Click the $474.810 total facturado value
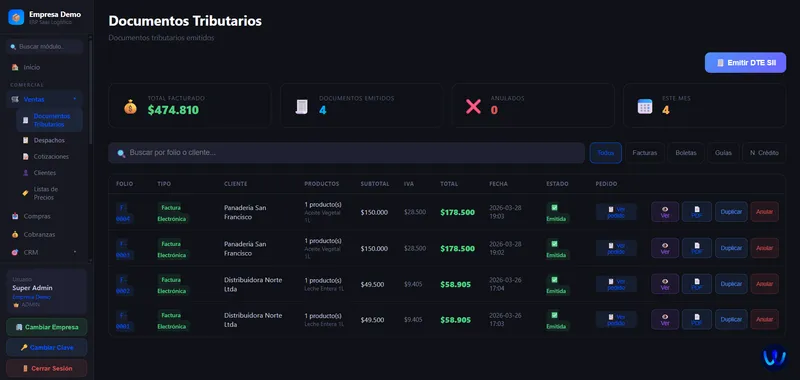Viewport: 800px width, 380px height. click(173, 110)
